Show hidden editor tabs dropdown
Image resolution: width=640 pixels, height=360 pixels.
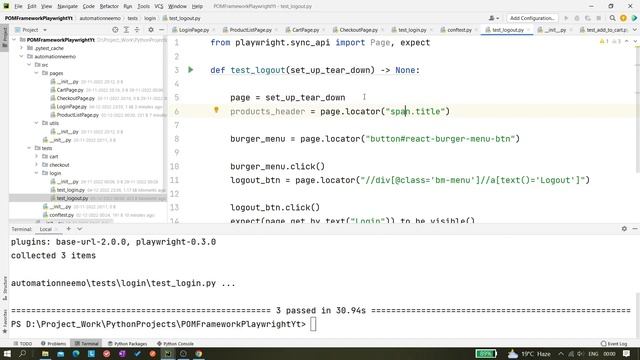click(635, 30)
